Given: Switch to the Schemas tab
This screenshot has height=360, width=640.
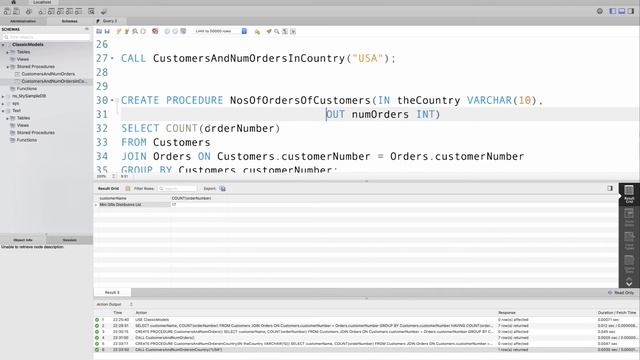Looking at the screenshot, I should (x=69, y=21).
